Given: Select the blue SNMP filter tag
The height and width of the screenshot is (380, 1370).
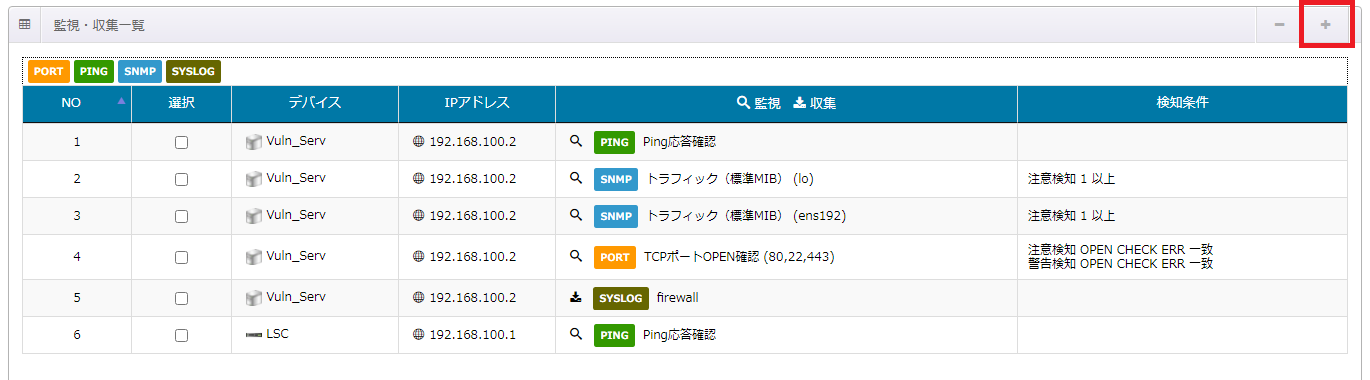Looking at the screenshot, I should [139, 72].
